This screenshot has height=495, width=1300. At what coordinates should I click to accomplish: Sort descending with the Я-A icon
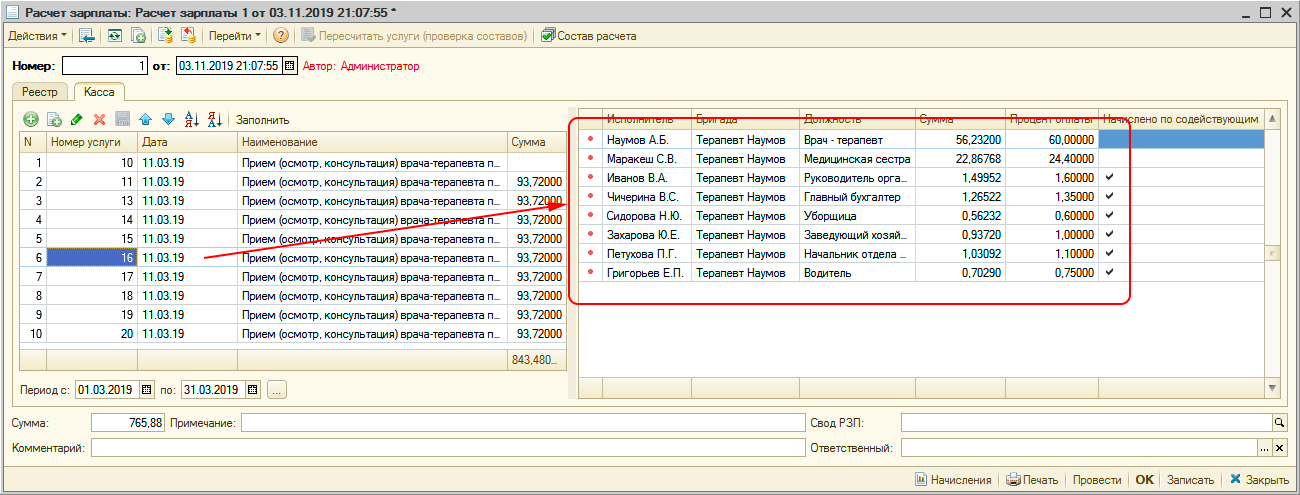click(214, 119)
